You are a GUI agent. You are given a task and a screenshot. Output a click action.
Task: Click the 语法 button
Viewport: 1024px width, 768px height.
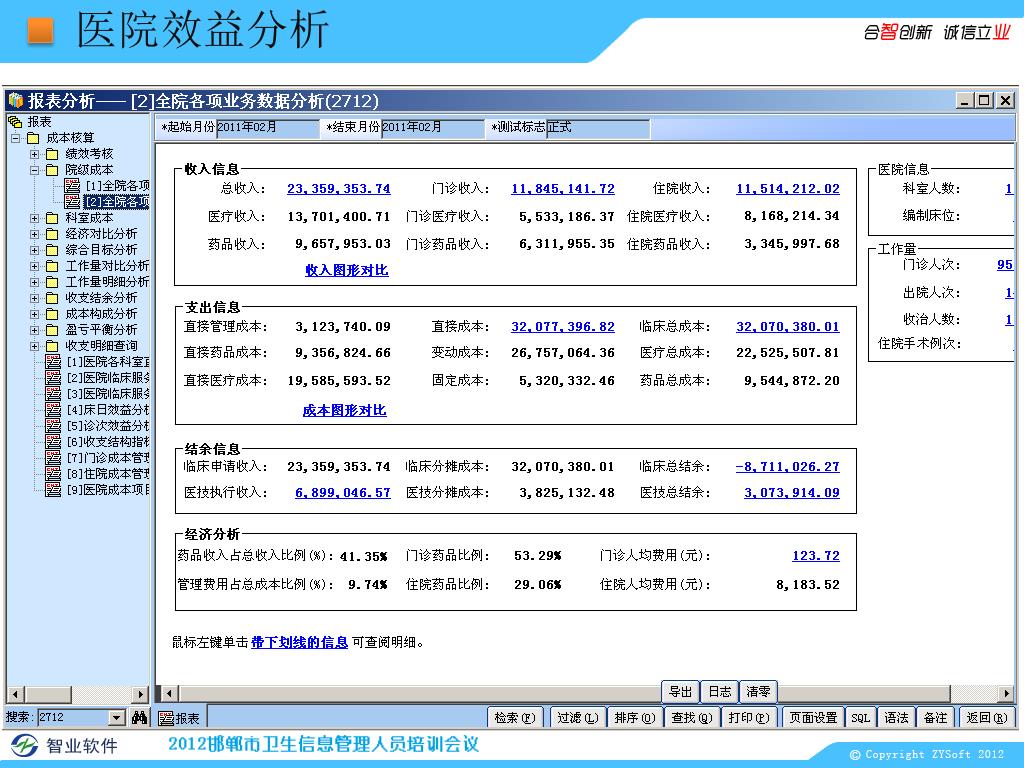896,718
